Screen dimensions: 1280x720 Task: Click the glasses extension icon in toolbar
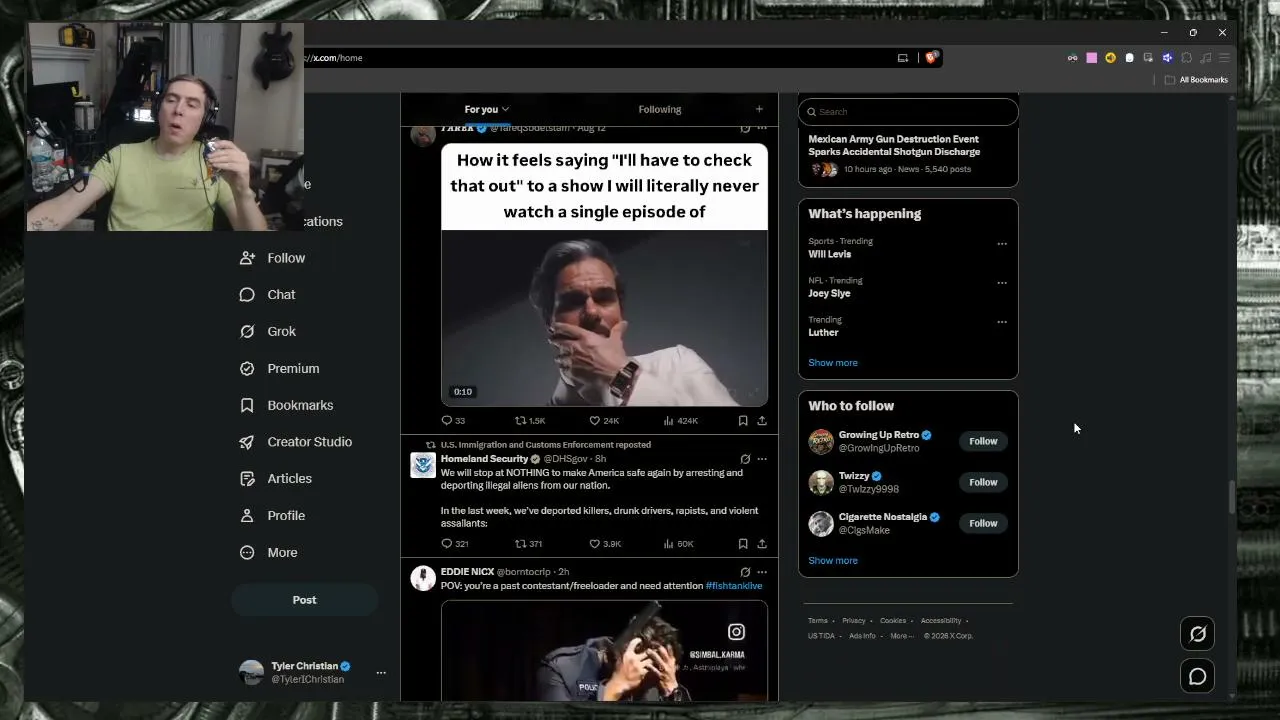click(1072, 58)
